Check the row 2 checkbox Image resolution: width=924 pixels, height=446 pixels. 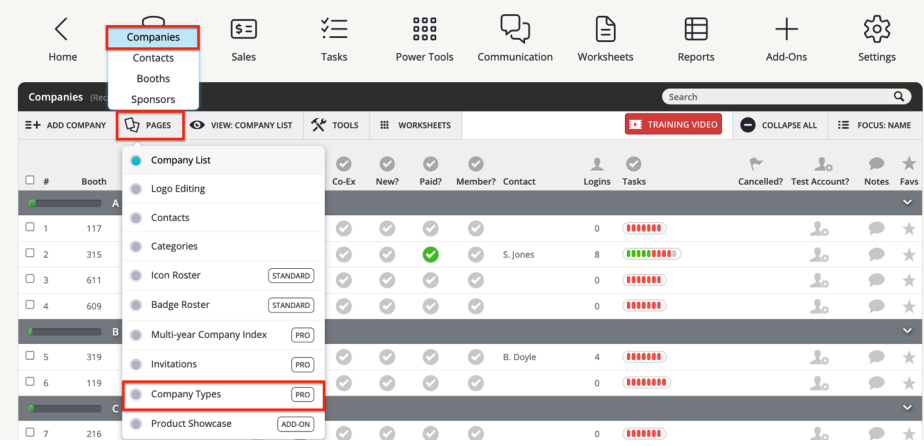(30, 253)
